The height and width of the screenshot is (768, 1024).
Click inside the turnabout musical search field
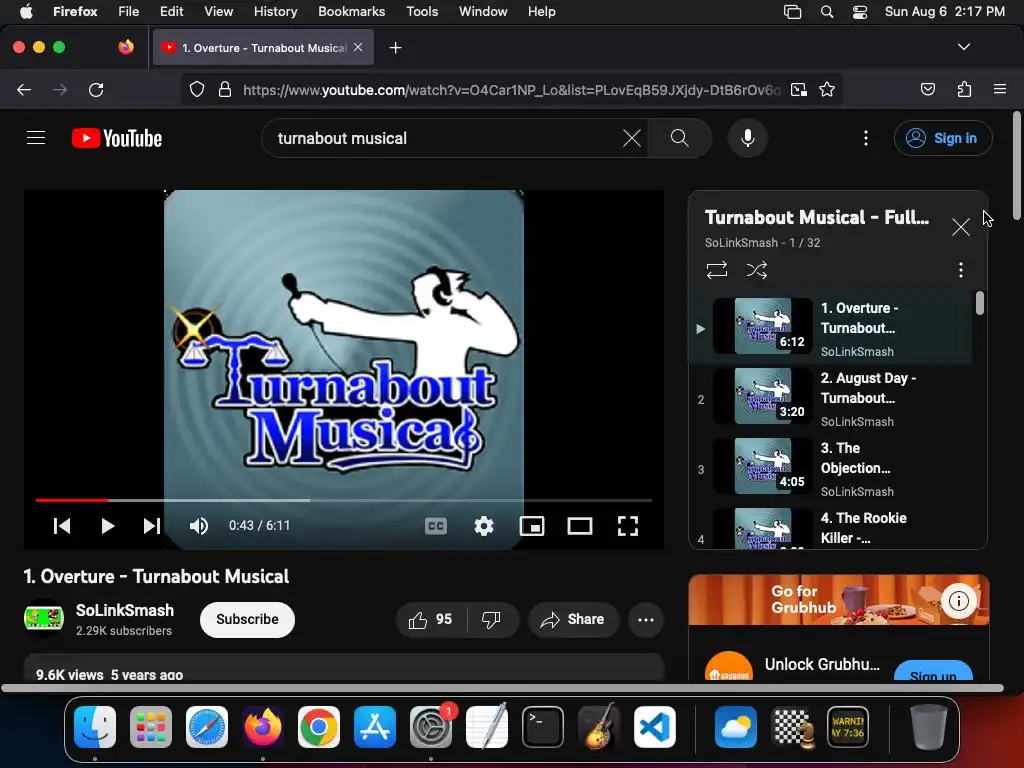coord(444,138)
